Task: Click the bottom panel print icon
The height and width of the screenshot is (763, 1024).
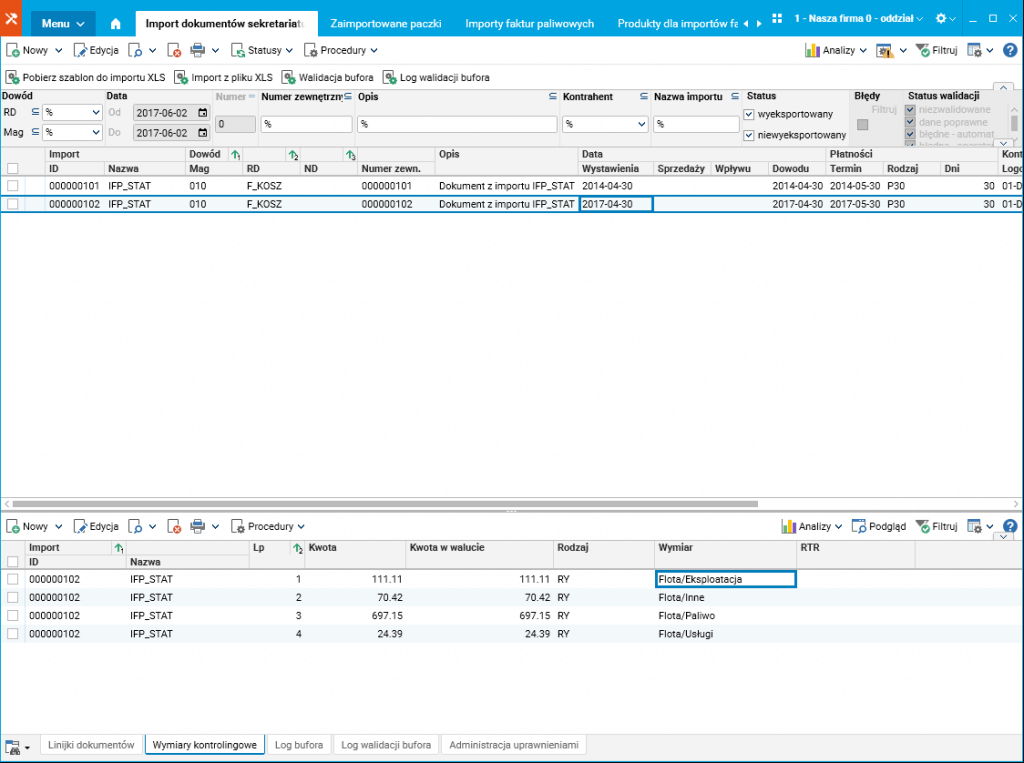Action: pyautogui.click(x=197, y=527)
